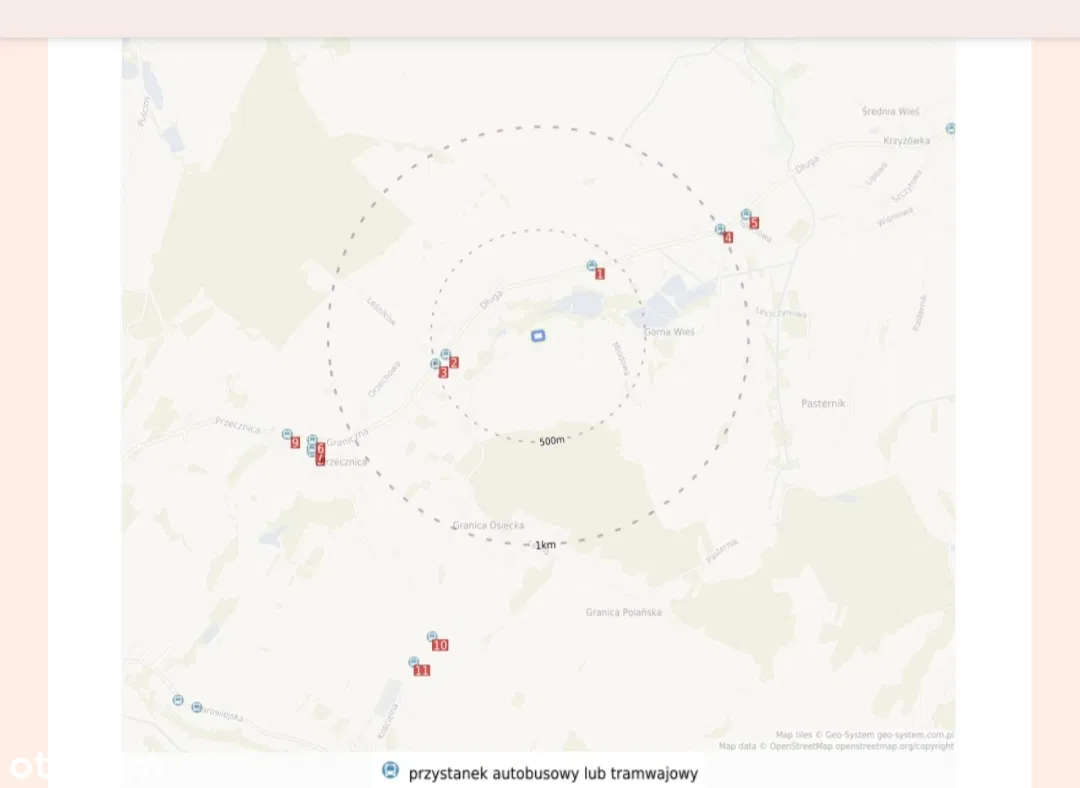Click bus stop icon labelled 1
Screen dimensions: 1080x788
[x=591, y=266]
